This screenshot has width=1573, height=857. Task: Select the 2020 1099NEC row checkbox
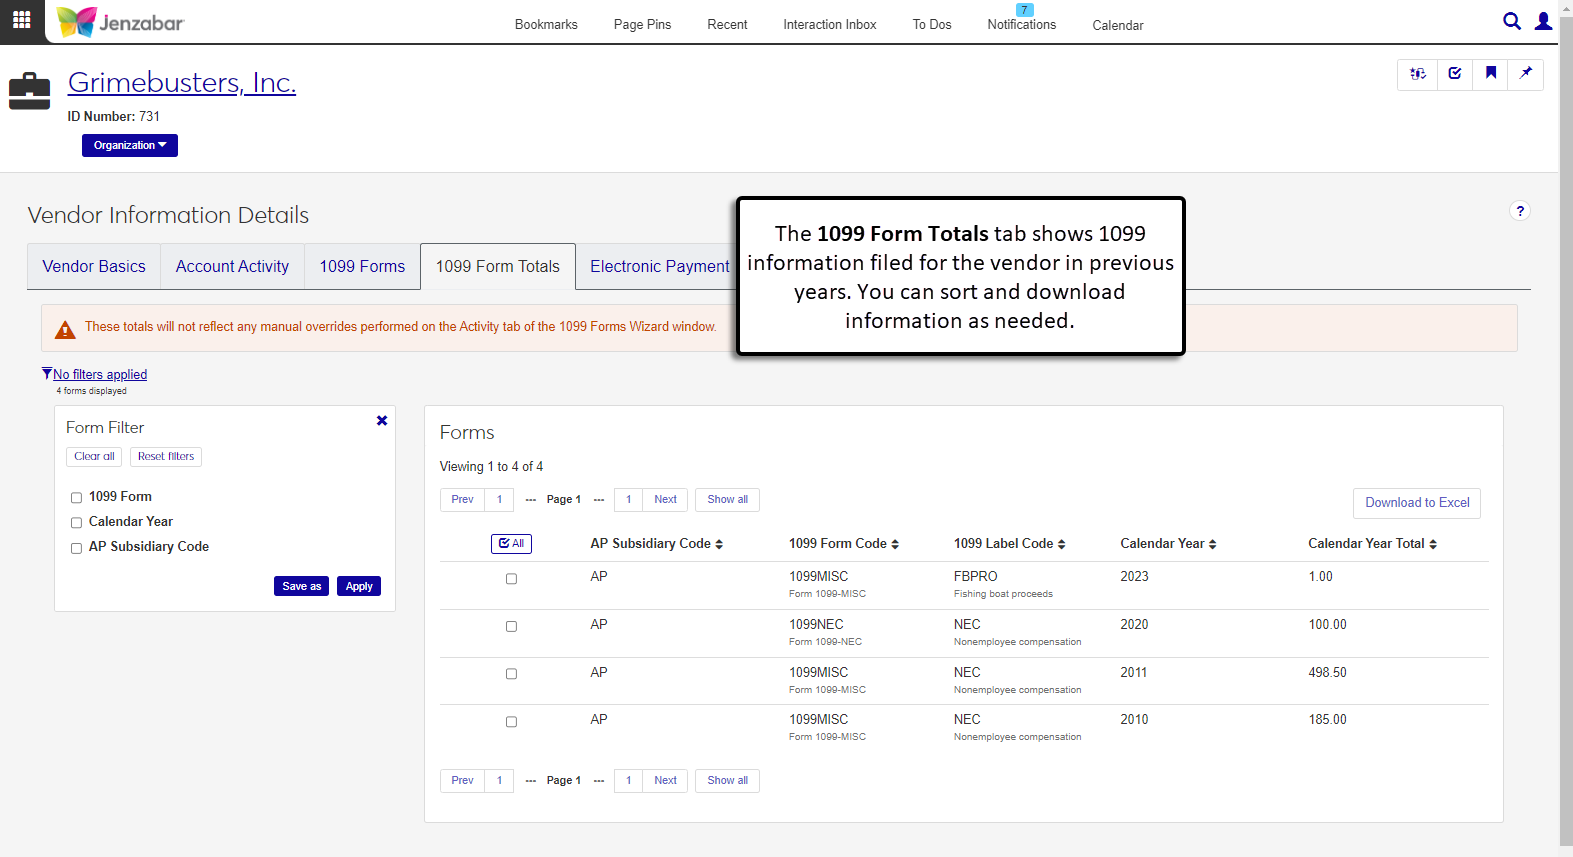click(511, 627)
